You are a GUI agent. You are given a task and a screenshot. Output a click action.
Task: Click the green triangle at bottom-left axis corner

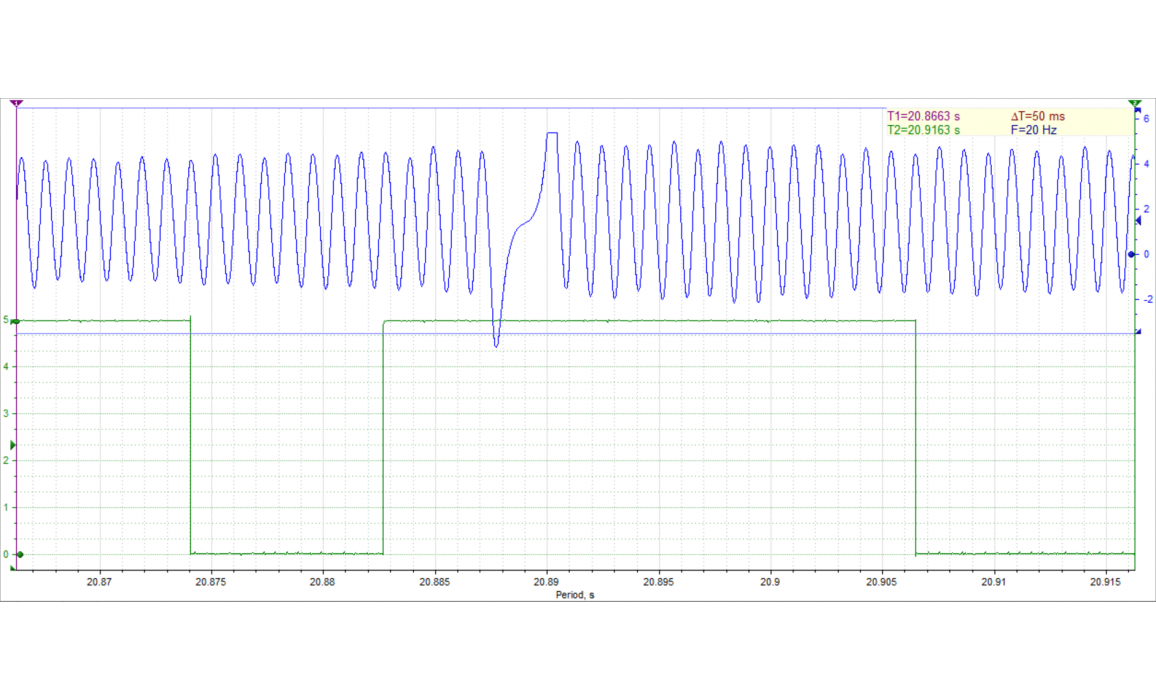[13, 568]
